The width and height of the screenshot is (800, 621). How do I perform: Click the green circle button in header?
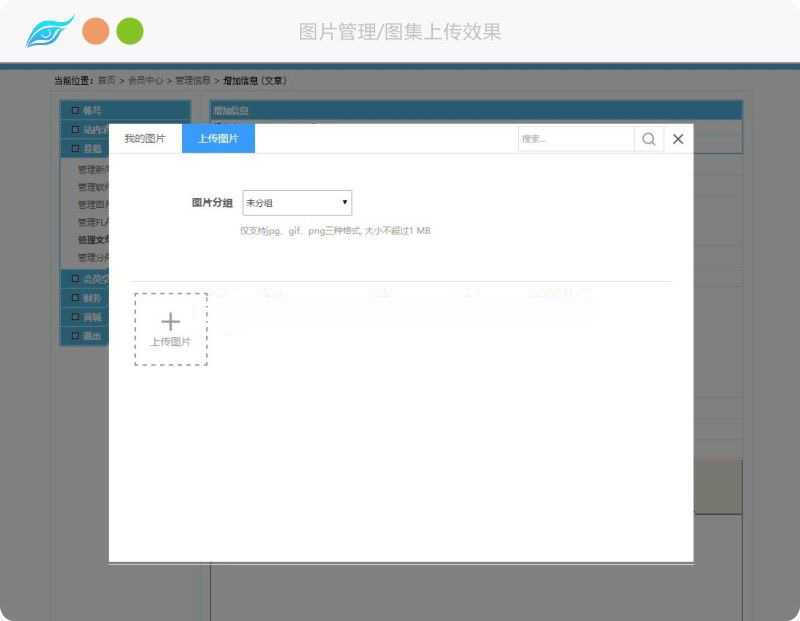click(x=130, y=31)
